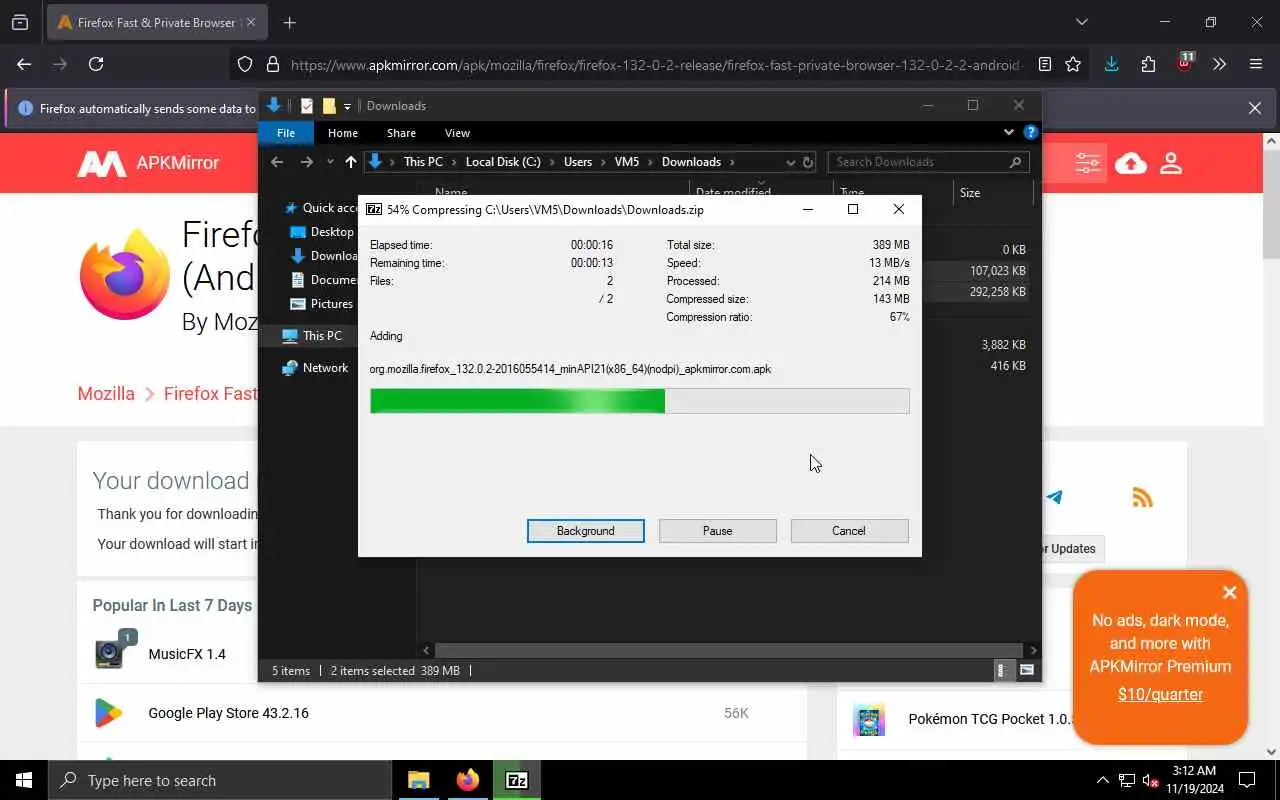1280x800 pixels.
Task: Open Explorer help question mark icon
Action: [x=1031, y=132]
